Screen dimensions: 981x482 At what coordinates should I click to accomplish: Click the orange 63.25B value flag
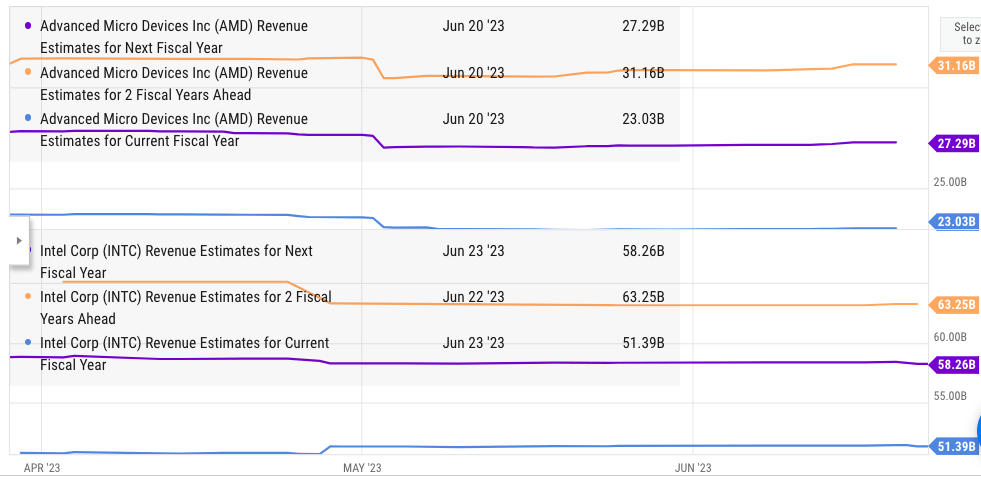(x=953, y=305)
